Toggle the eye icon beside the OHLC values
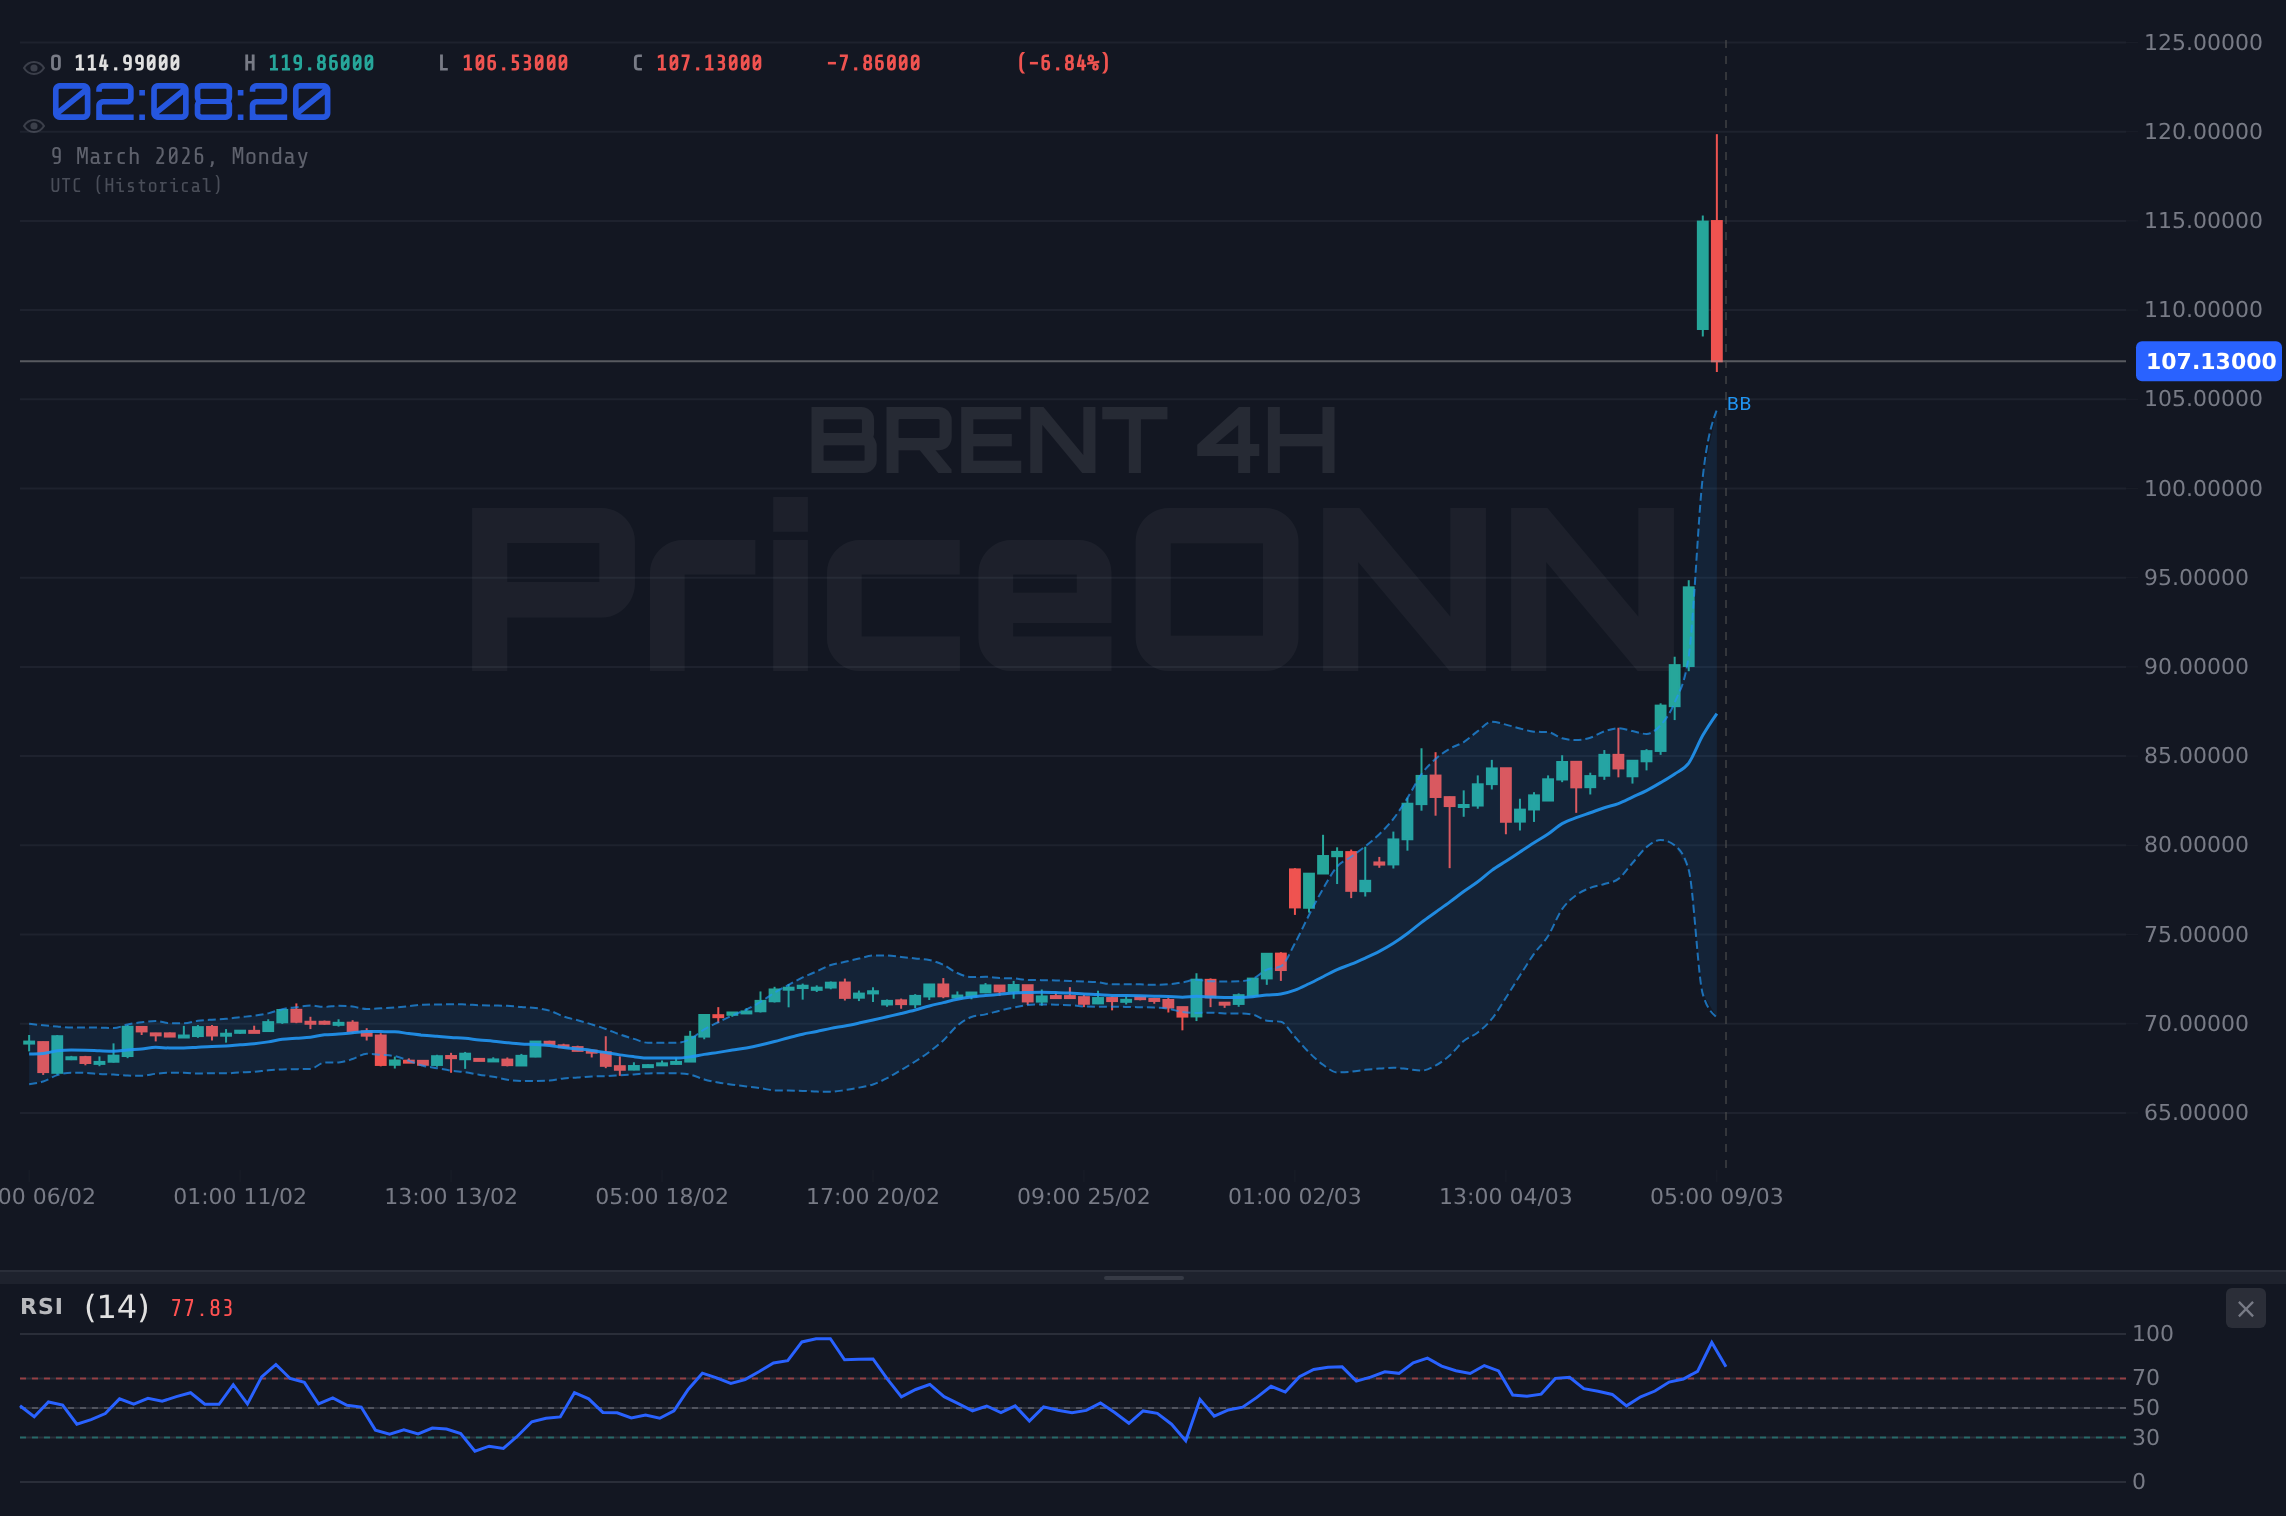This screenshot has height=1516, width=2286. coord(34,68)
